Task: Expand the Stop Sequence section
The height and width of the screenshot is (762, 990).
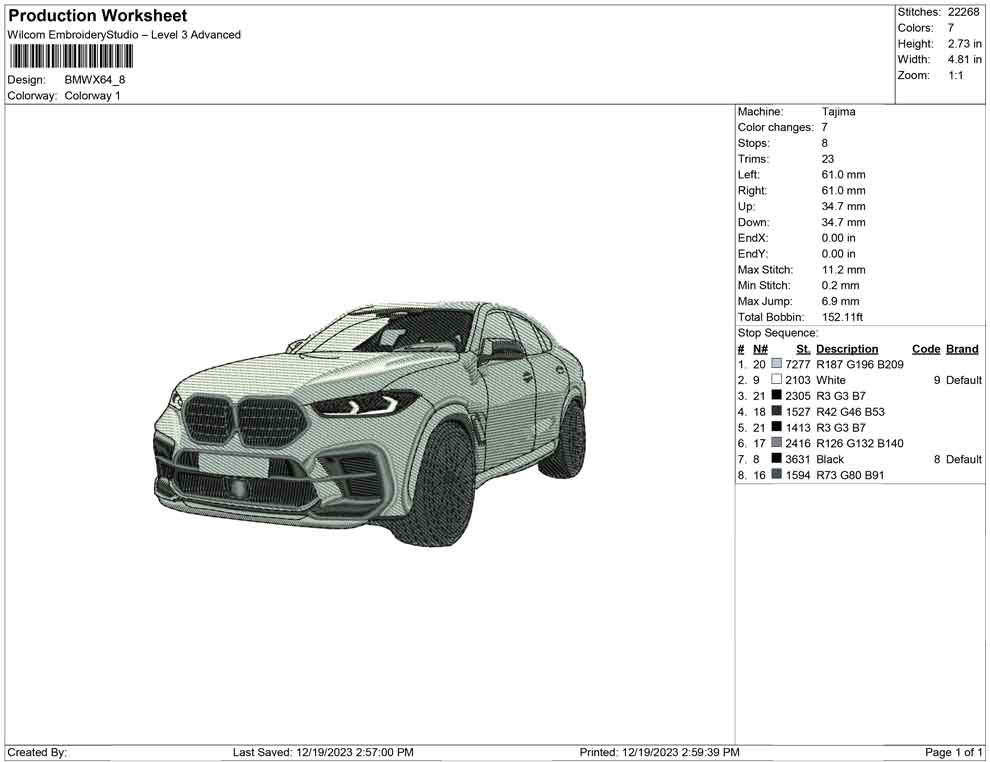Action: click(778, 332)
